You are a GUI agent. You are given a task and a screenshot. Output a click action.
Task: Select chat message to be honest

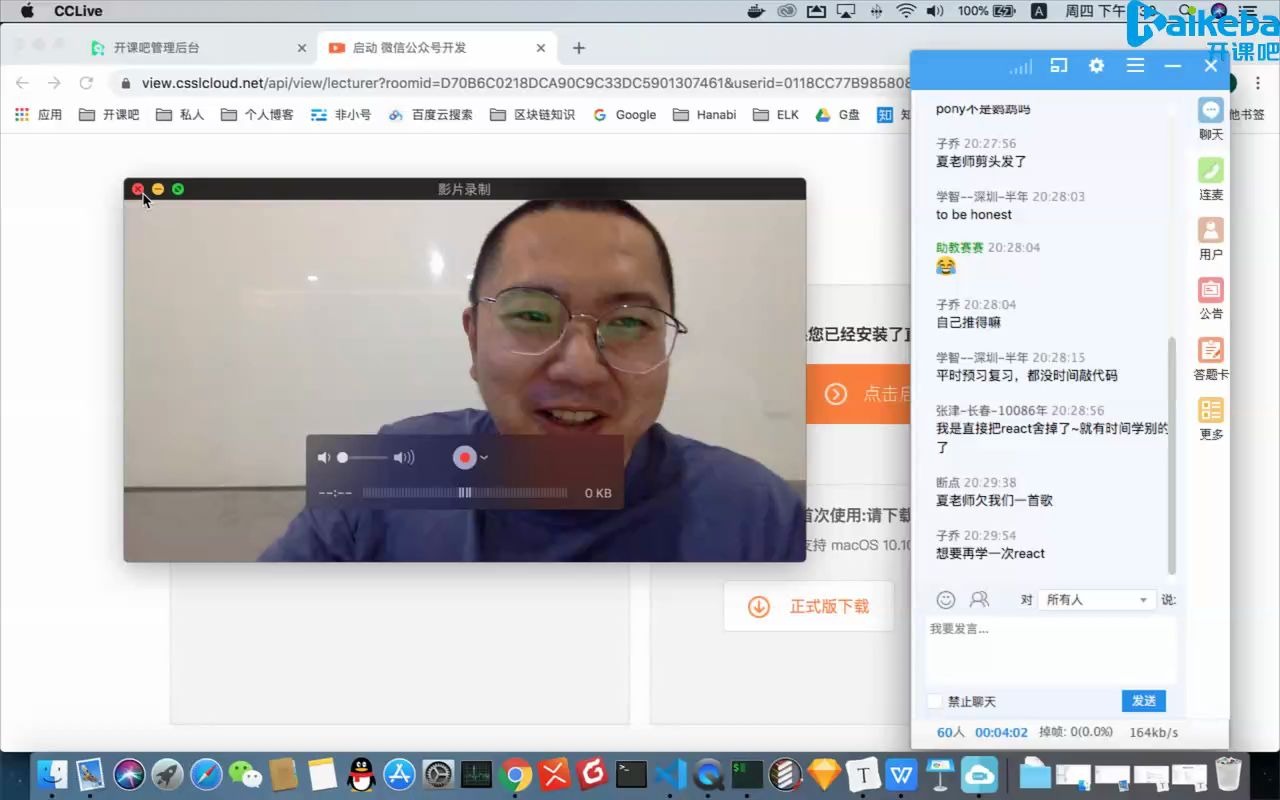(x=974, y=214)
